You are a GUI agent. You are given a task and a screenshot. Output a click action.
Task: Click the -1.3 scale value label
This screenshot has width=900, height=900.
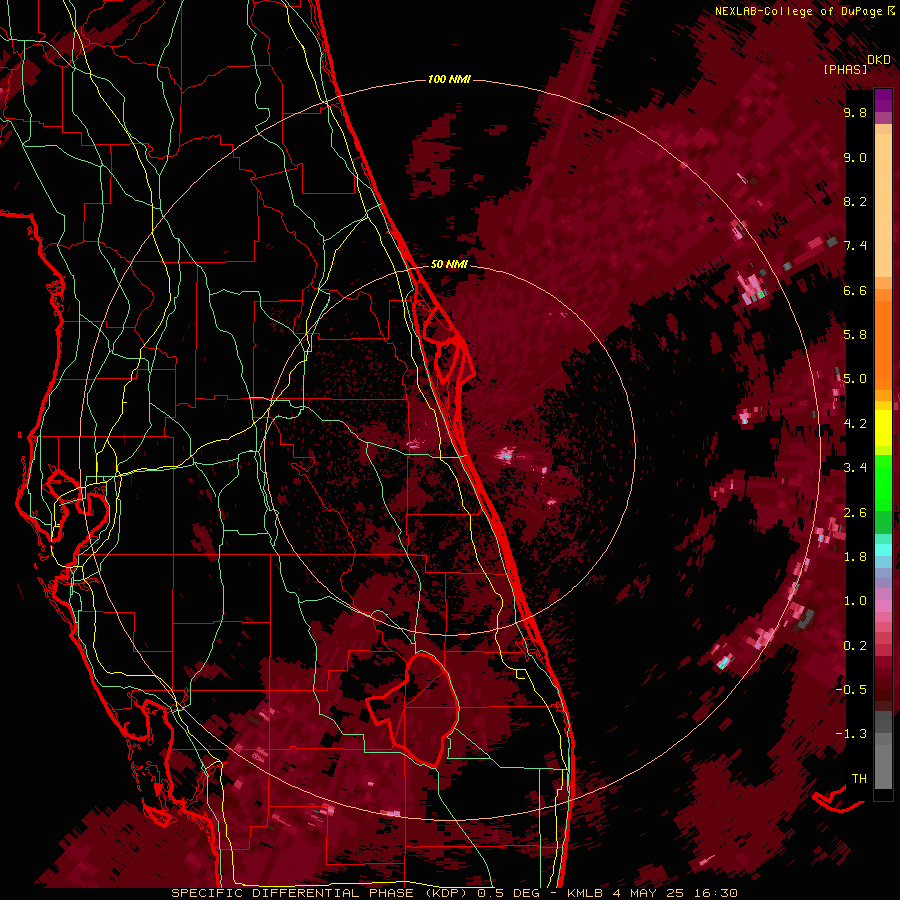pos(851,734)
